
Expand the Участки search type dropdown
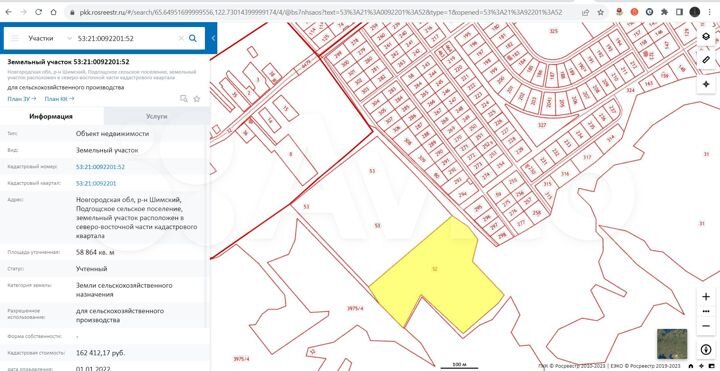(70, 39)
